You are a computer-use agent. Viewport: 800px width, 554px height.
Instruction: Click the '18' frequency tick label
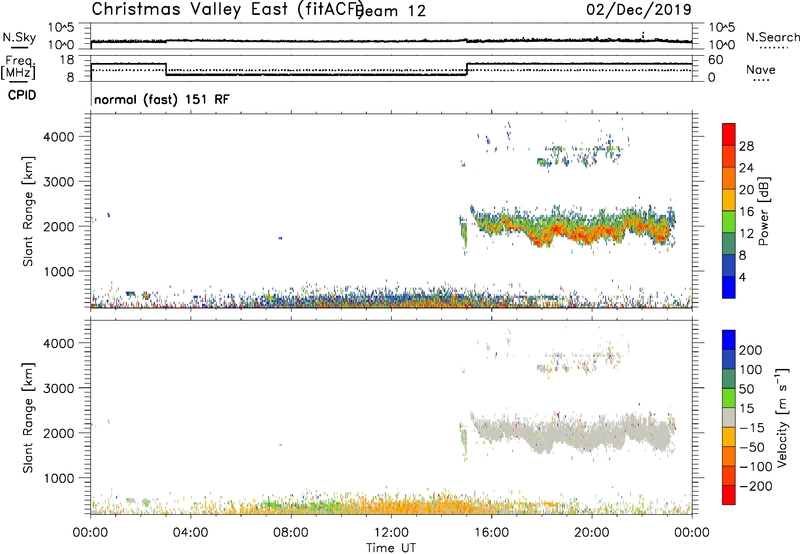pyautogui.click(x=67, y=60)
